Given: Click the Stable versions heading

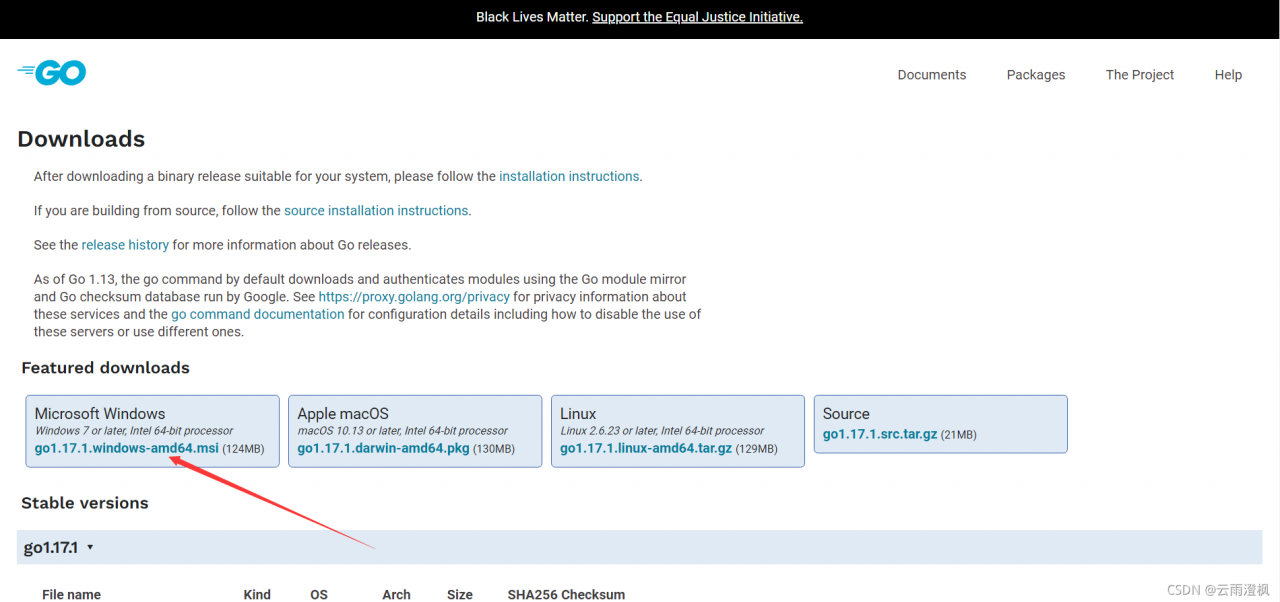Looking at the screenshot, I should pos(85,503).
